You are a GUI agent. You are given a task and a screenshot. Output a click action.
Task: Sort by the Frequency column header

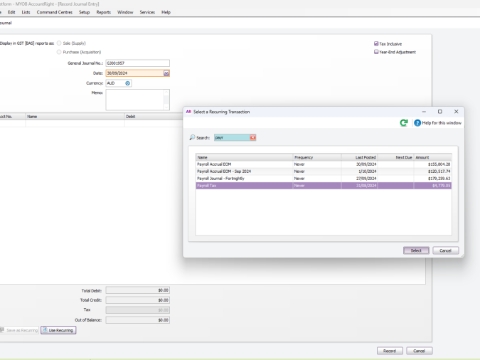click(x=317, y=157)
